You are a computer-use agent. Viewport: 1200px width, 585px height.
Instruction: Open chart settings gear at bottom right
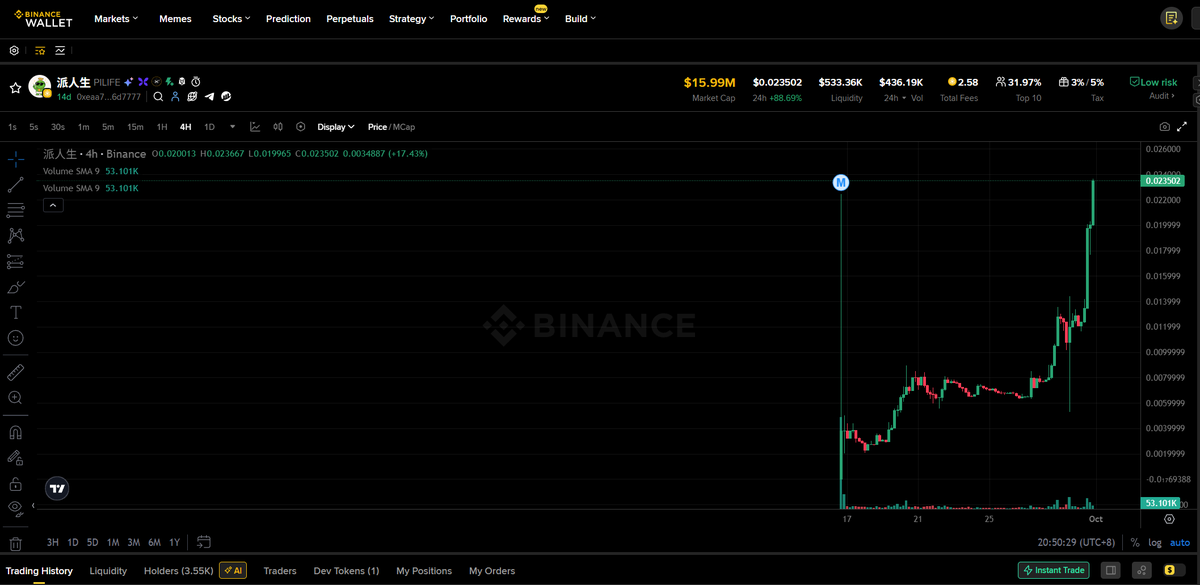[x=1169, y=519]
